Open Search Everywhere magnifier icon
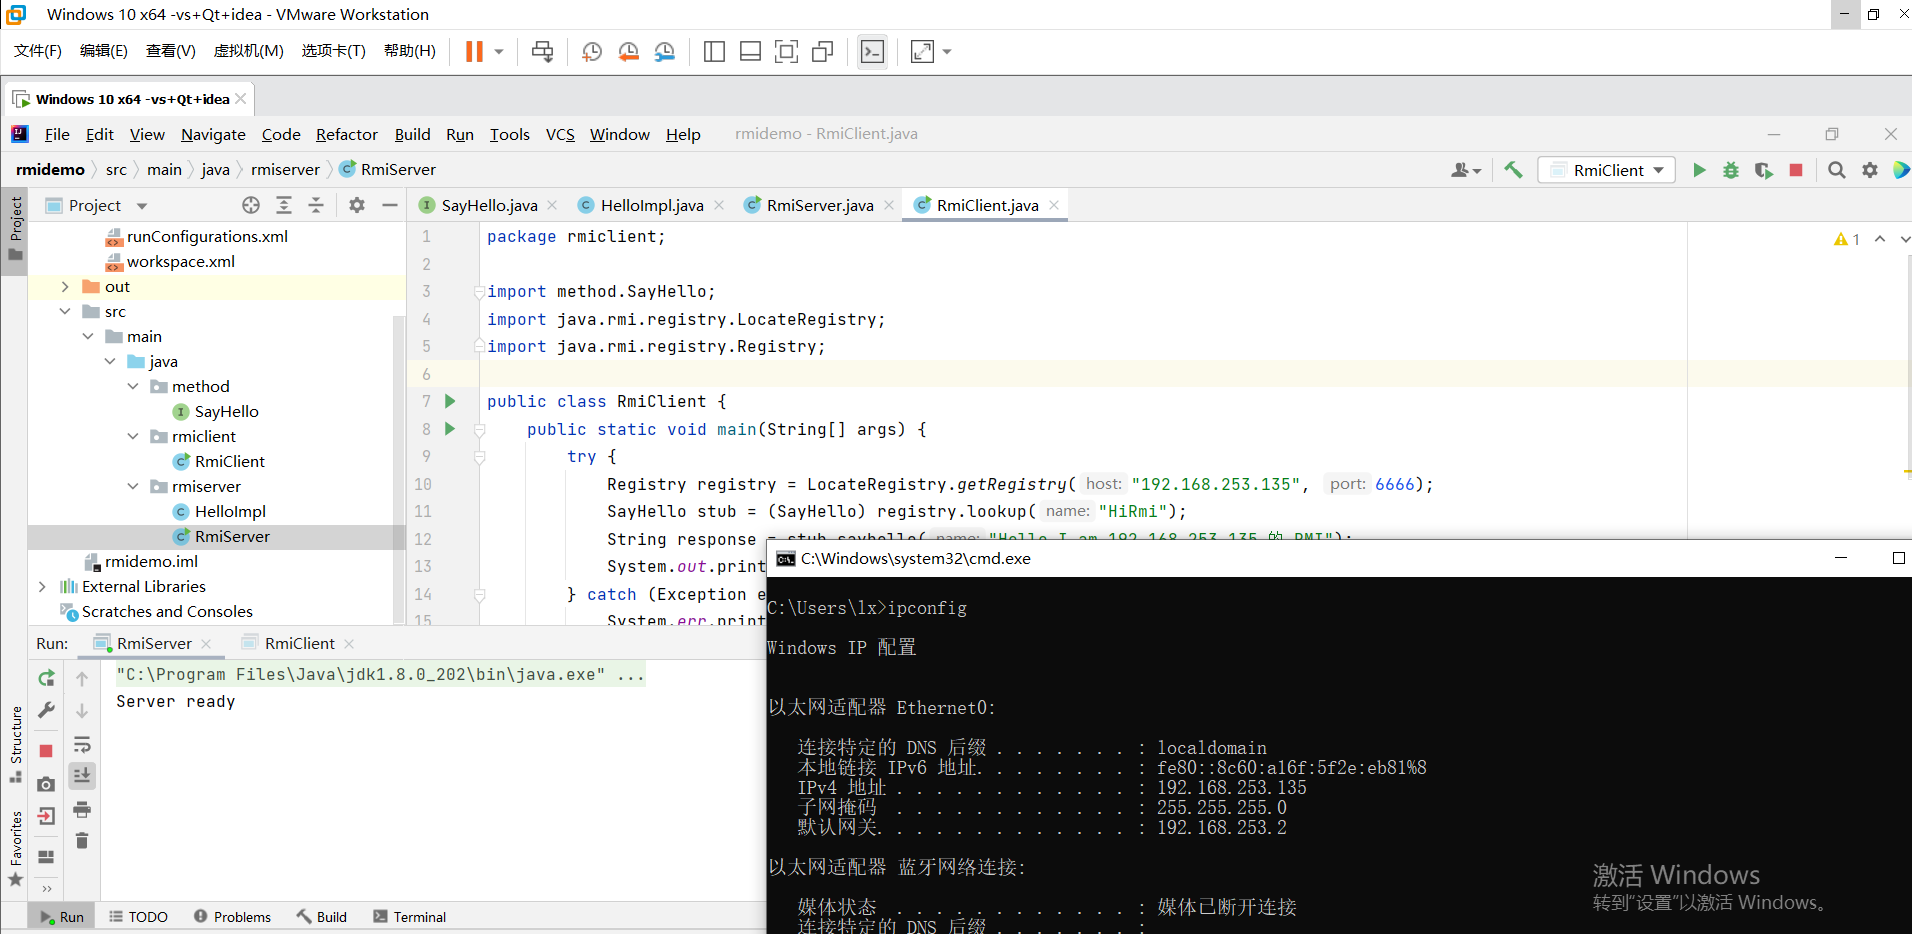1912x934 pixels. click(x=1836, y=170)
